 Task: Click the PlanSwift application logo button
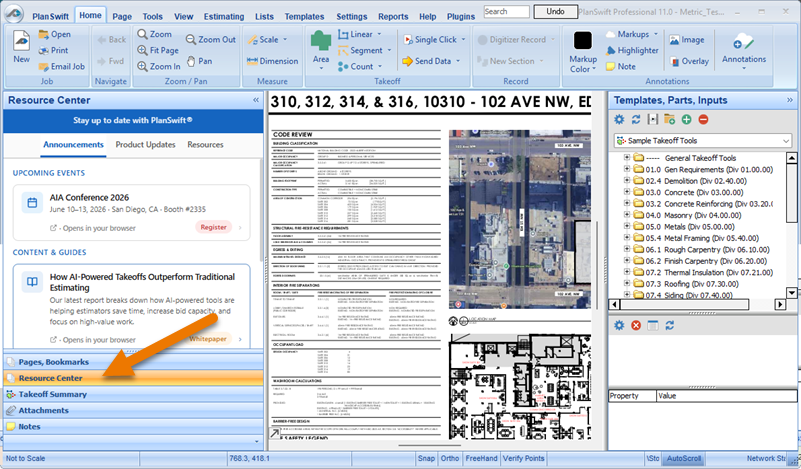click(x=14, y=14)
